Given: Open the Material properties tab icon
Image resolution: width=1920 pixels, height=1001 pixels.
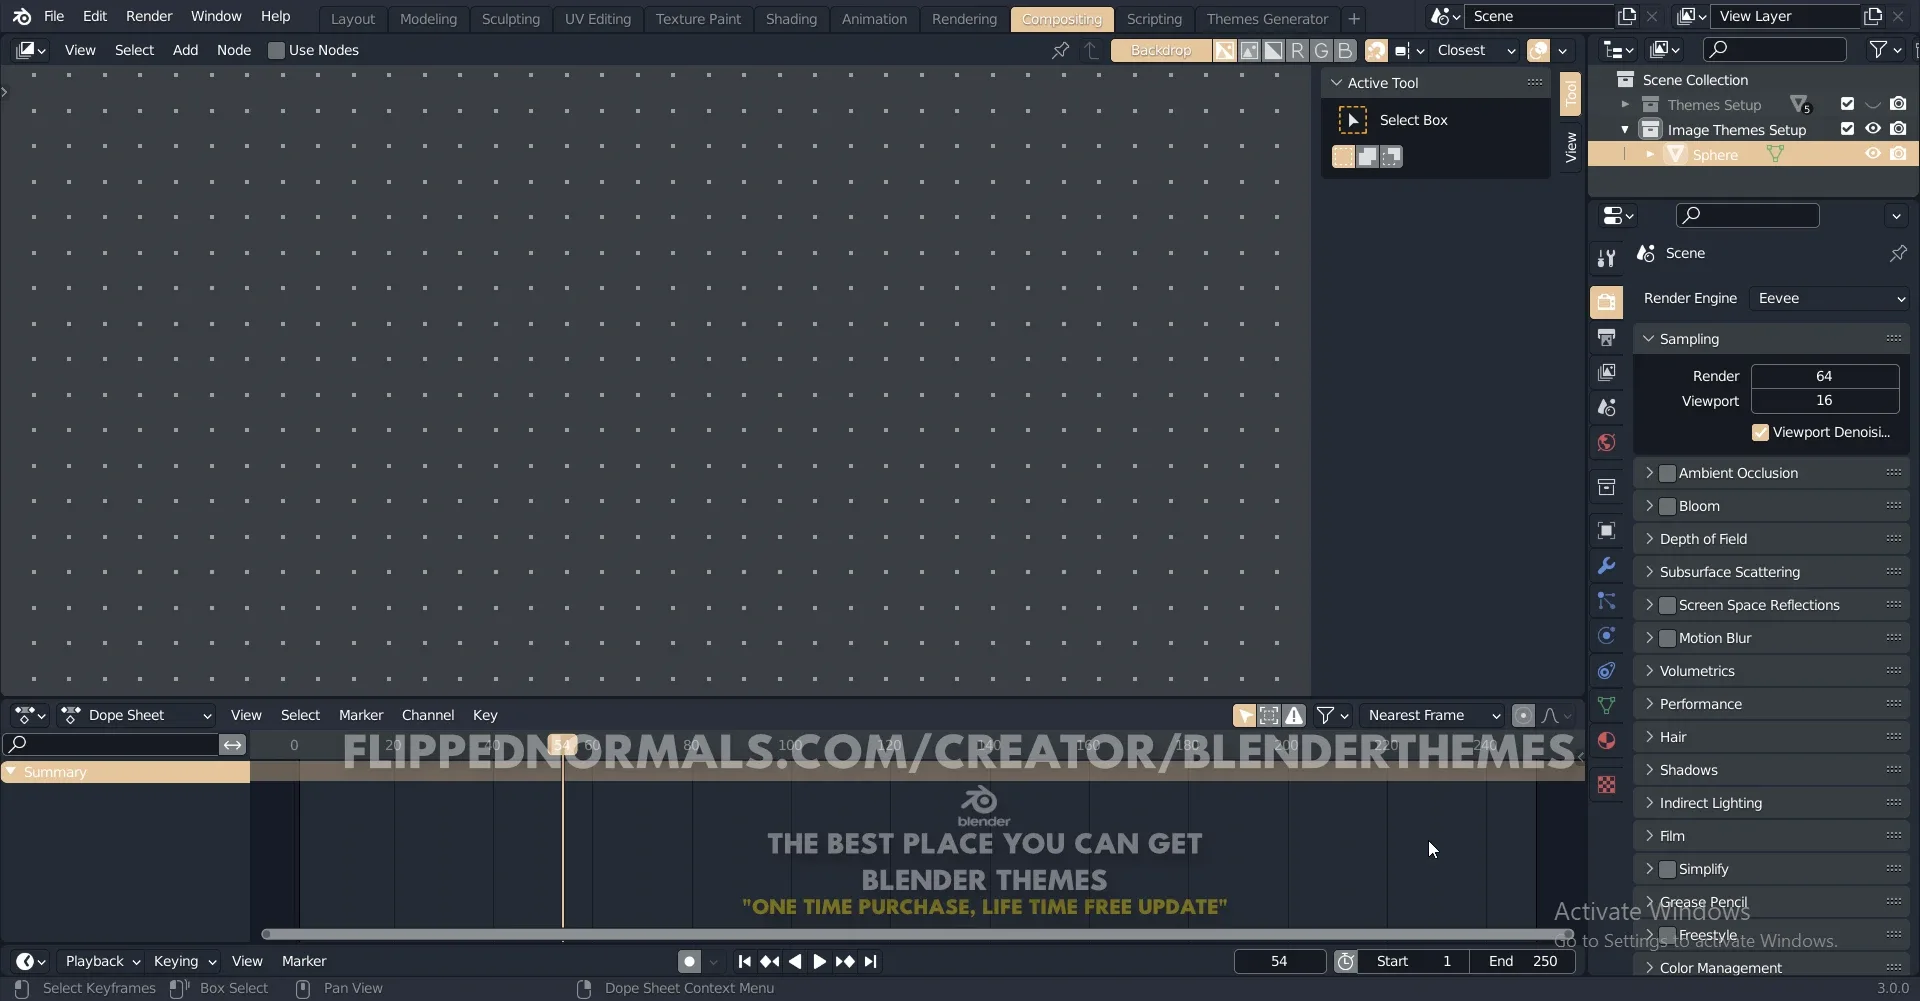Looking at the screenshot, I should click(1606, 740).
